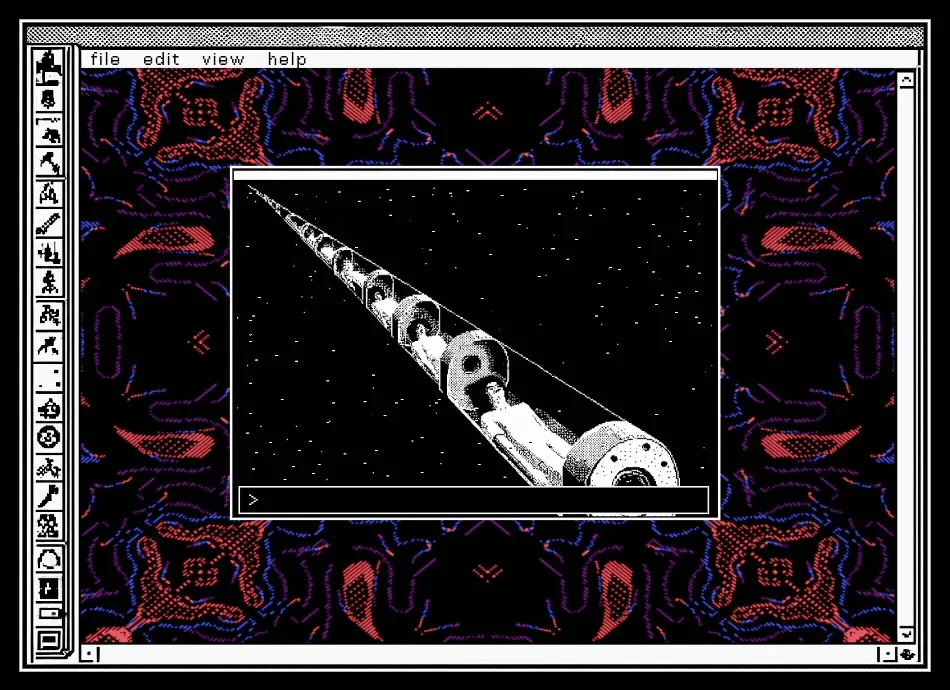Click the vertical scrollbar down arrow

pyautogui.click(x=906, y=634)
